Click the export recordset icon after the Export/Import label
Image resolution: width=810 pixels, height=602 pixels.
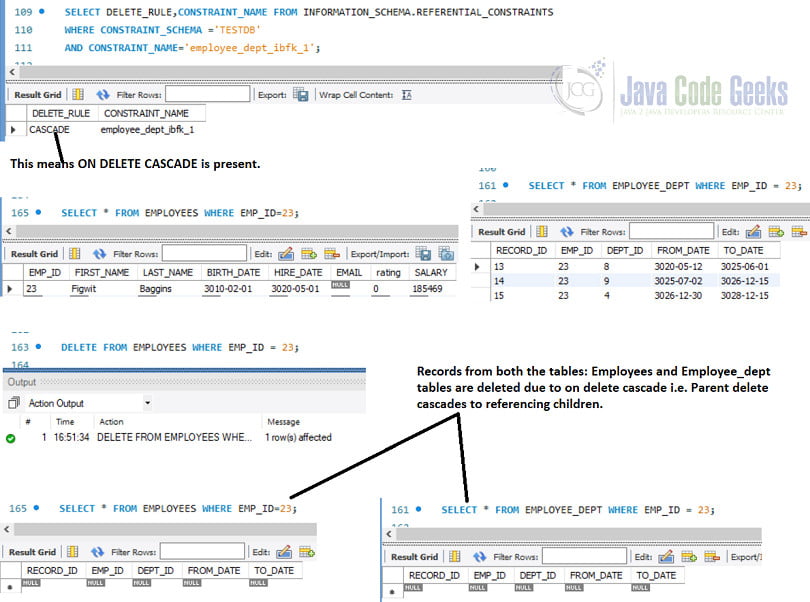423,254
